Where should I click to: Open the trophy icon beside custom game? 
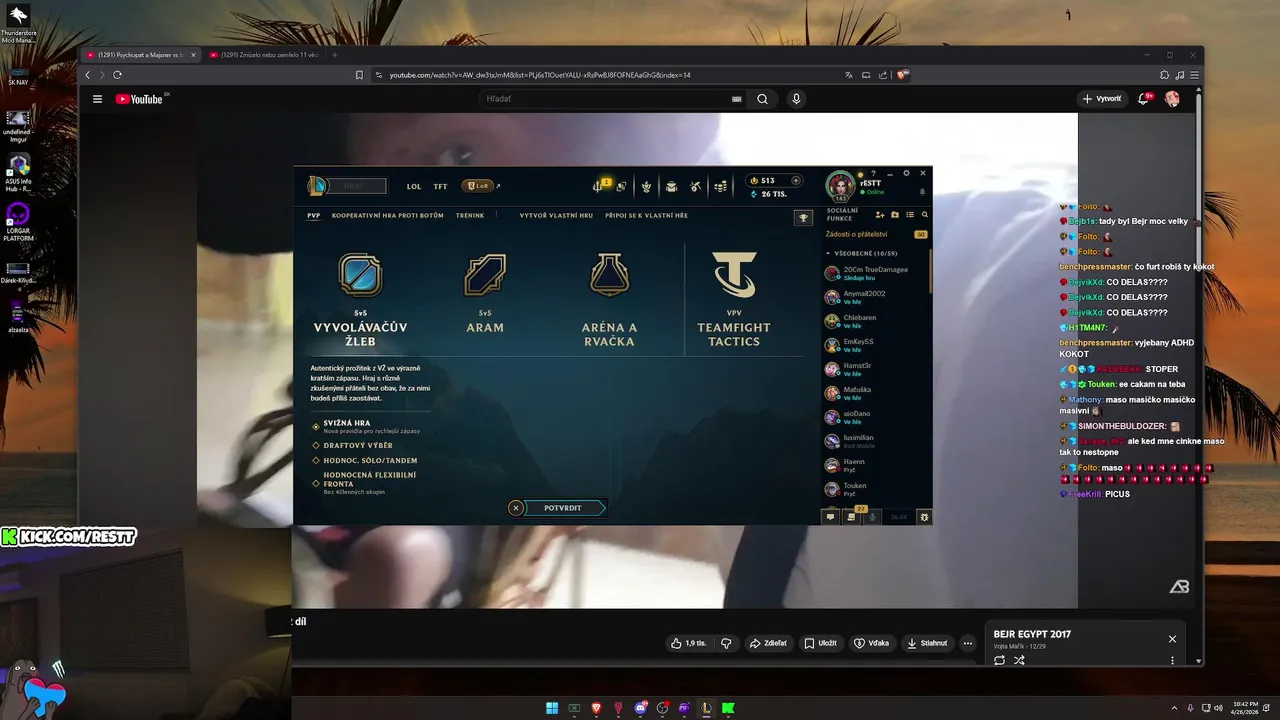803,218
